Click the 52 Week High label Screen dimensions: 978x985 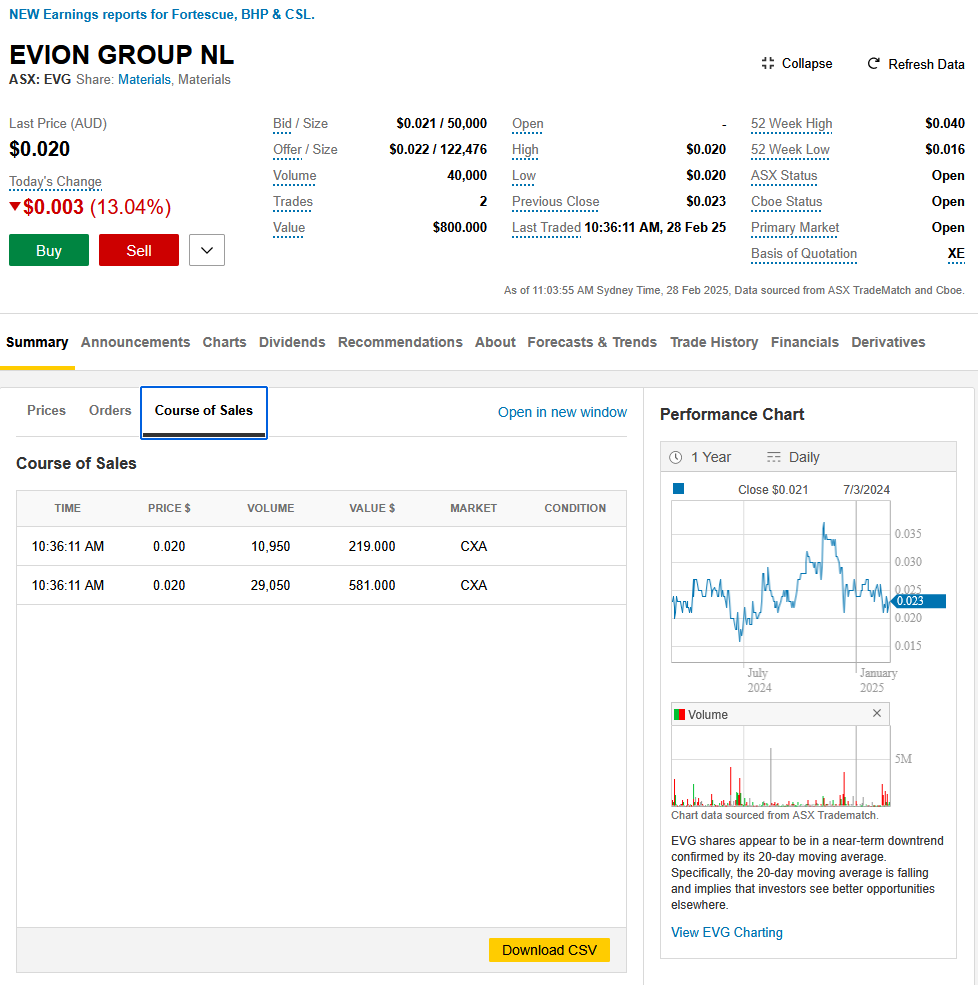(791, 124)
